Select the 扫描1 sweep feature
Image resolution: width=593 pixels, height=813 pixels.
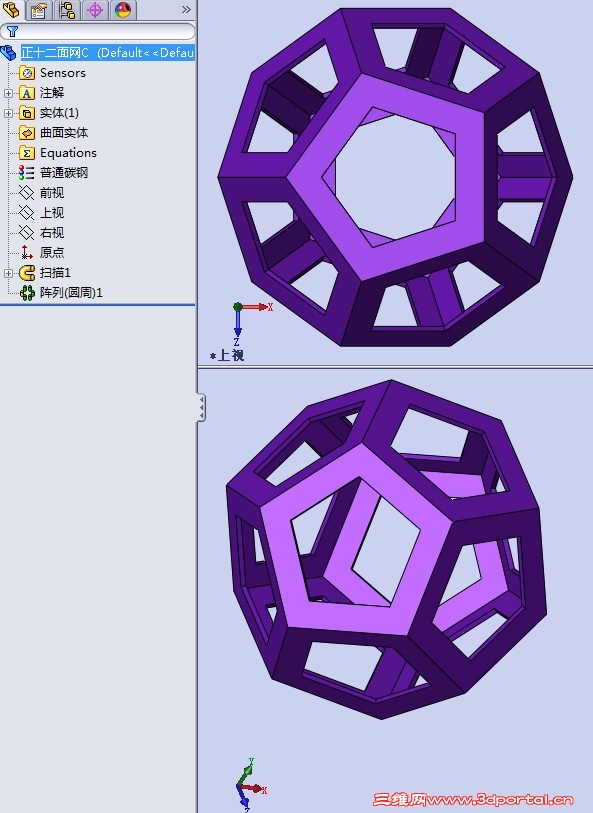55,273
